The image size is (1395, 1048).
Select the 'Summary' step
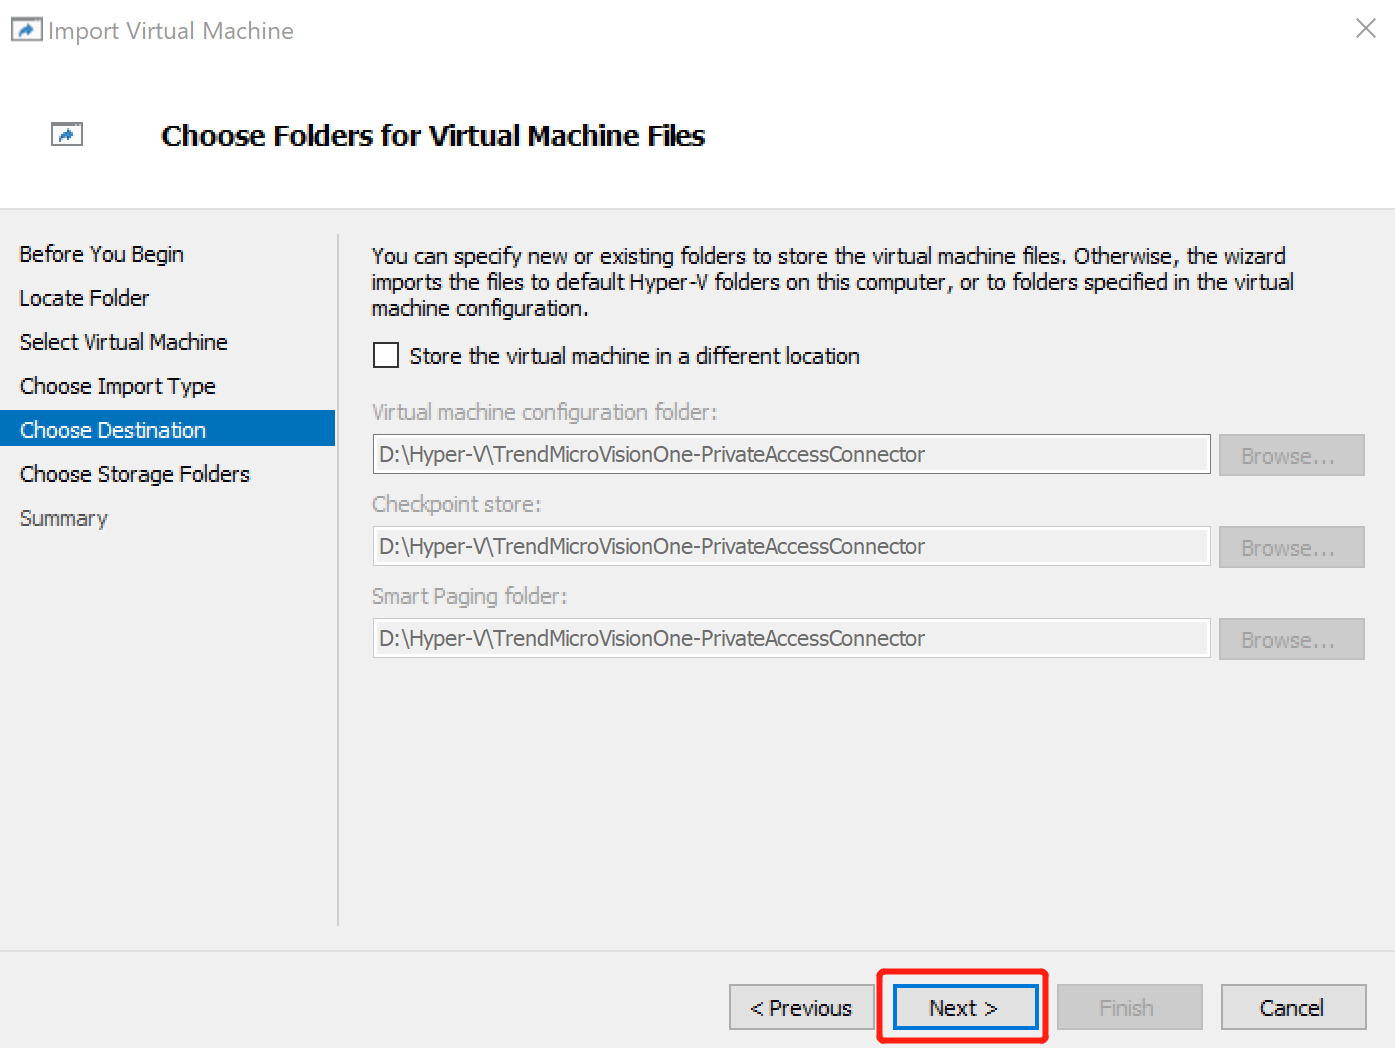[x=63, y=517]
